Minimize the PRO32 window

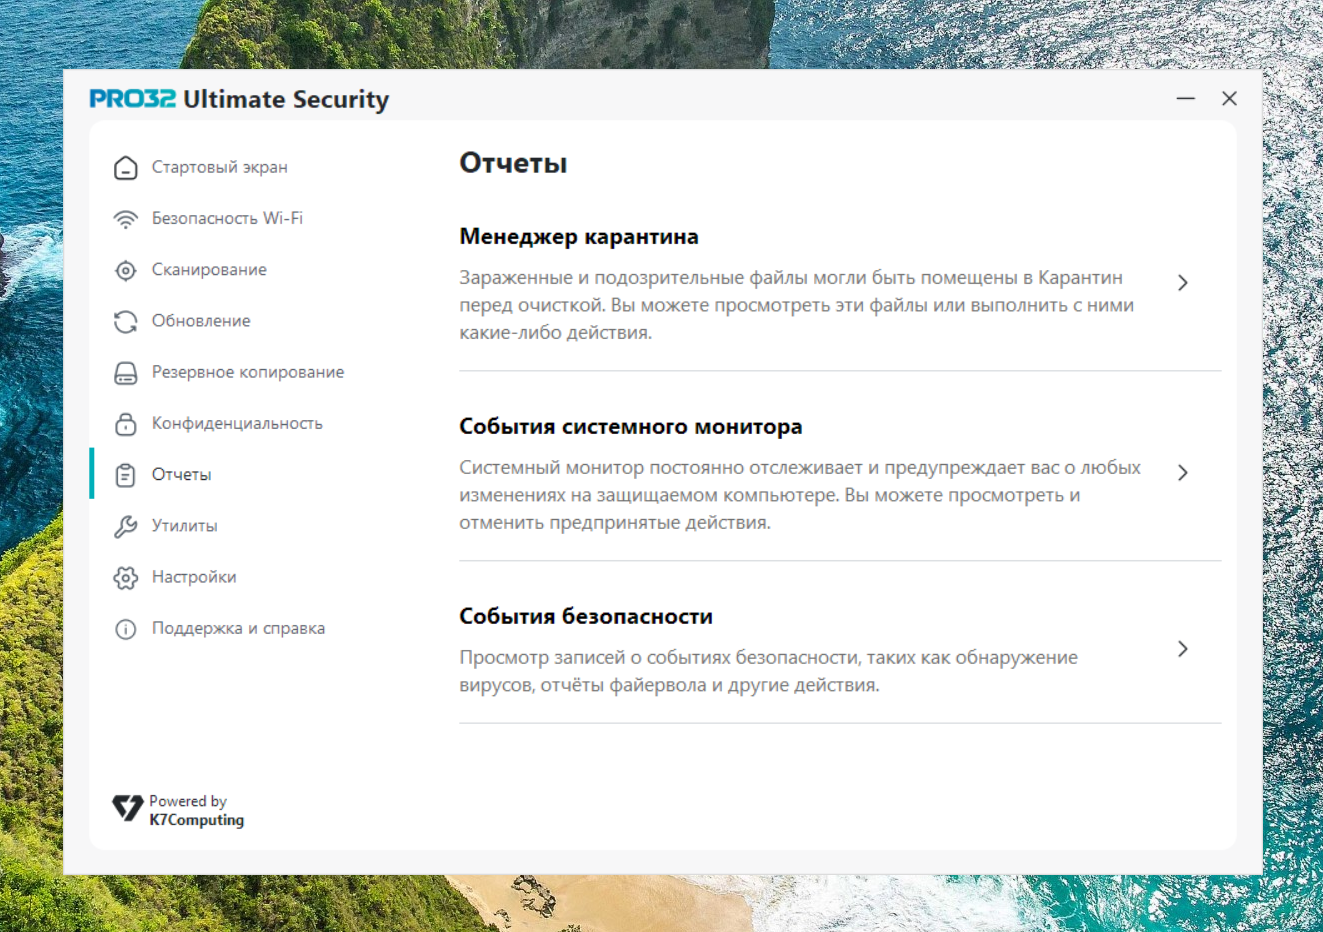tap(1186, 98)
